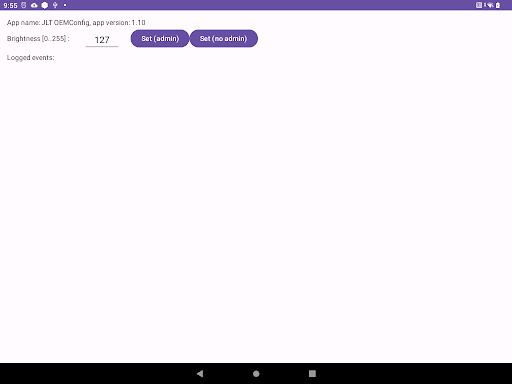This screenshot has height=384, width=512.
Task: Tap the 'Brightness [0..255]' label
Action: (x=38, y=39)
